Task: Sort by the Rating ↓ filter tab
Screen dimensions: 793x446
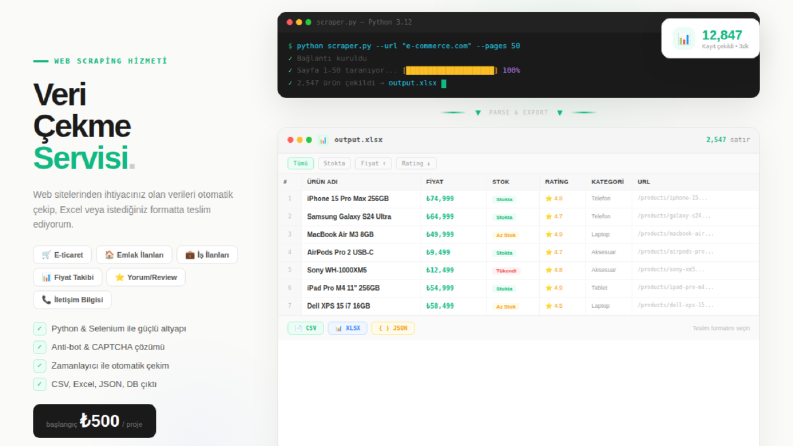Action: (x=416, y=163)
